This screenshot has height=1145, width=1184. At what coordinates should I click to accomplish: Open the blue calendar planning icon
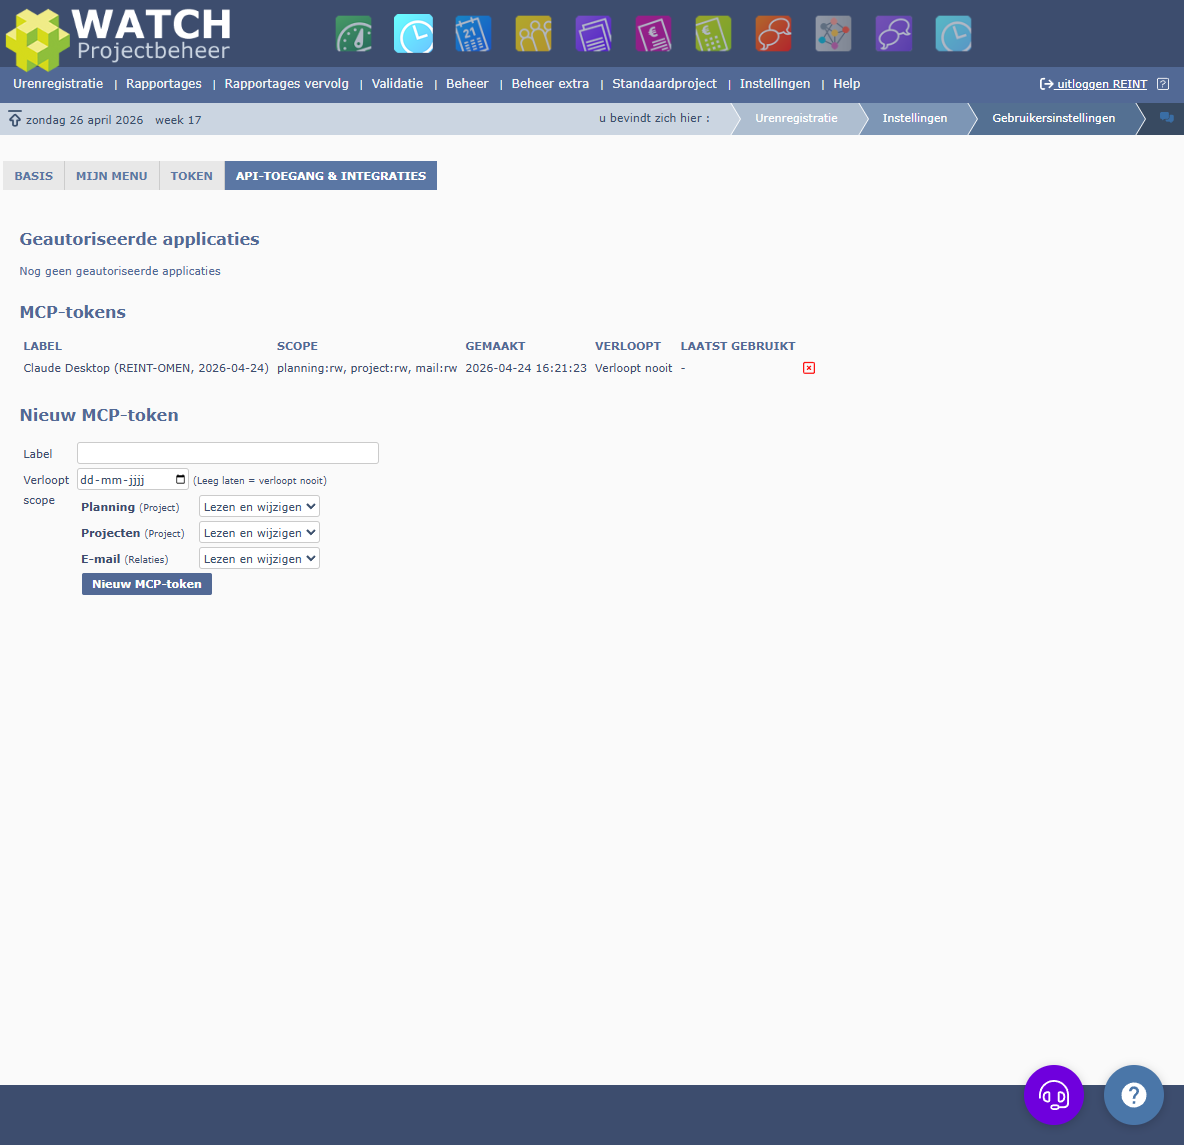pyautogui.click(x=472, y=33)
